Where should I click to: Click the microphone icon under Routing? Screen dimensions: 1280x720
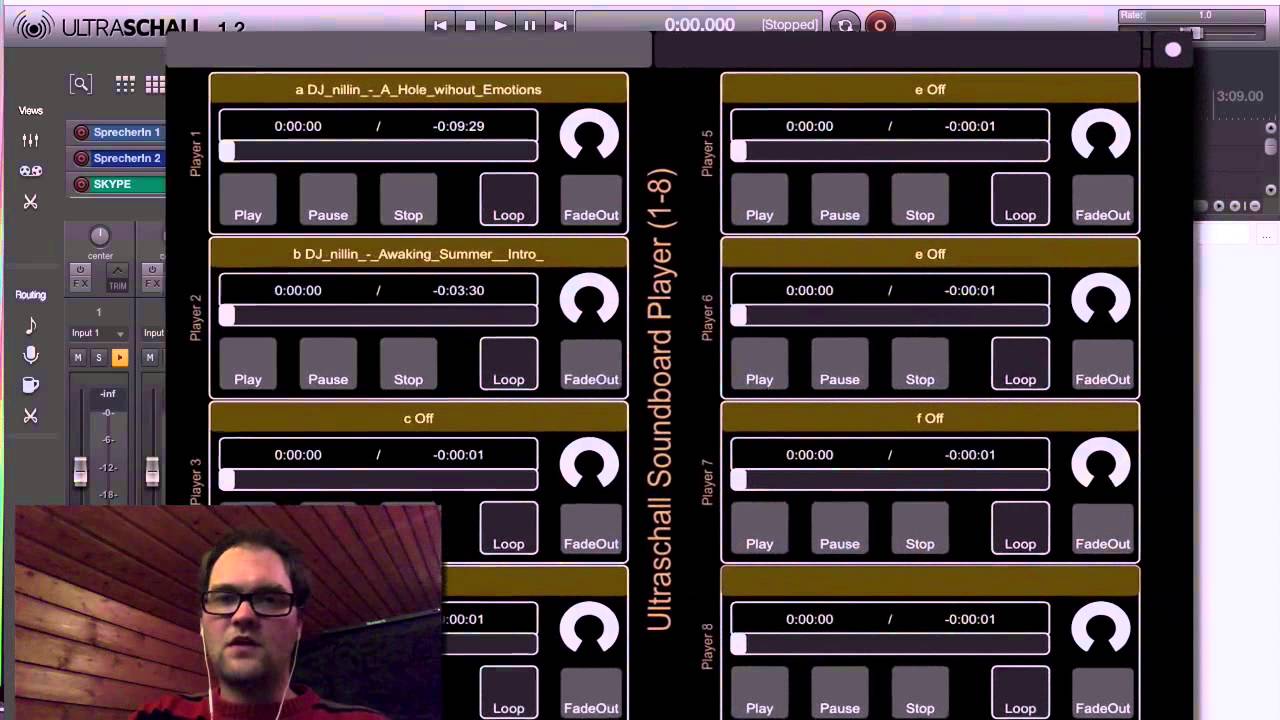pos(30,355)
